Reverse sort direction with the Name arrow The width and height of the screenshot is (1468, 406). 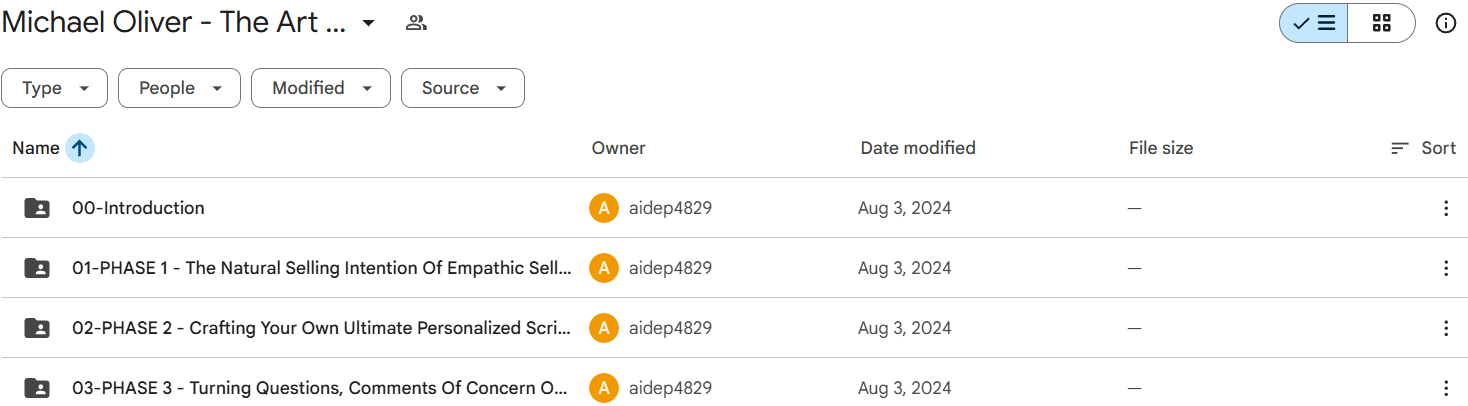[80, 148]
